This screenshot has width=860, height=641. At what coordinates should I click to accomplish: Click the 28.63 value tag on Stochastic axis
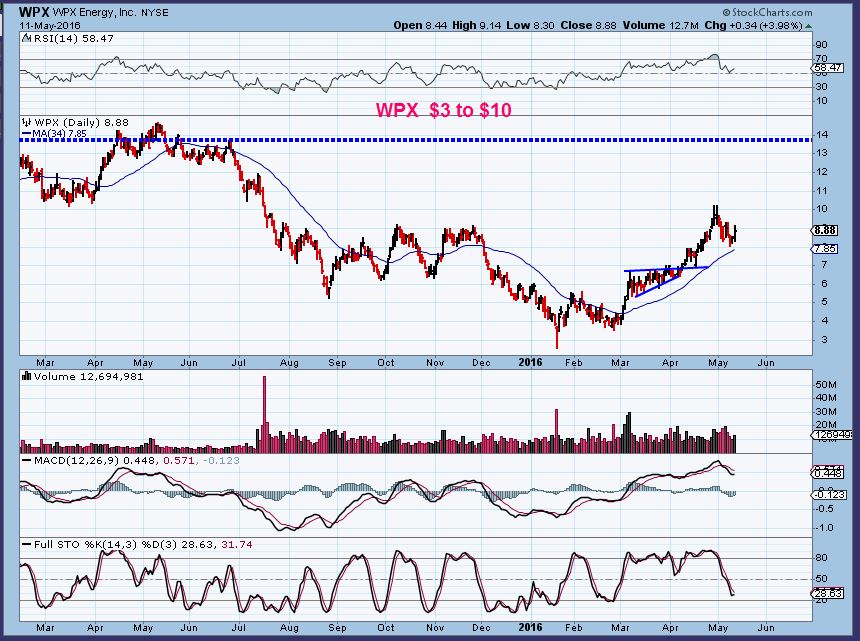[828, 593]
